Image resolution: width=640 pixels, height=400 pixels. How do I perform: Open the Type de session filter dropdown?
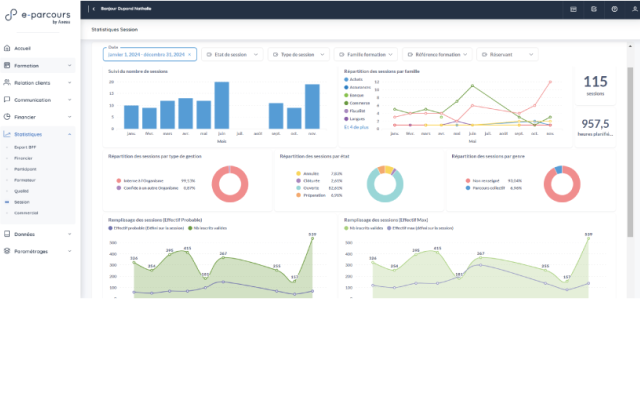298,54
